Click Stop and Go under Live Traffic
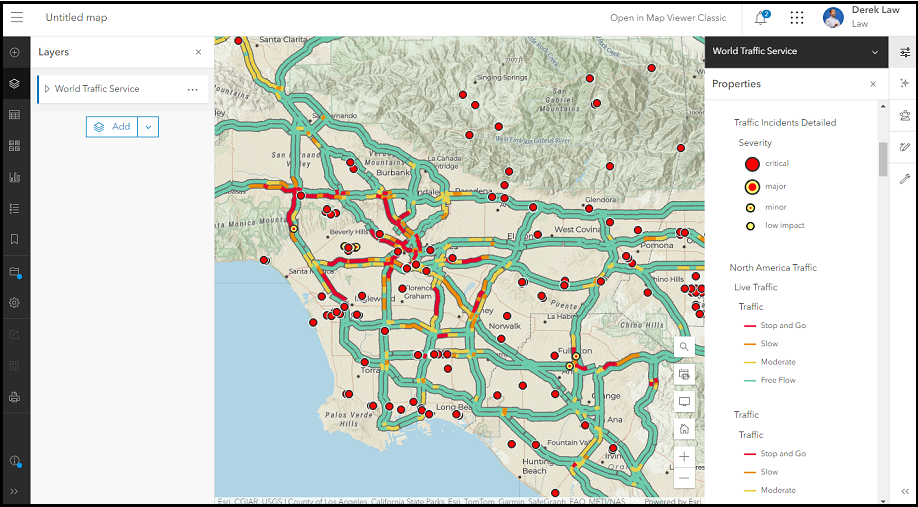The height and width of the screenshot is (507, 918). coord(783,326)
